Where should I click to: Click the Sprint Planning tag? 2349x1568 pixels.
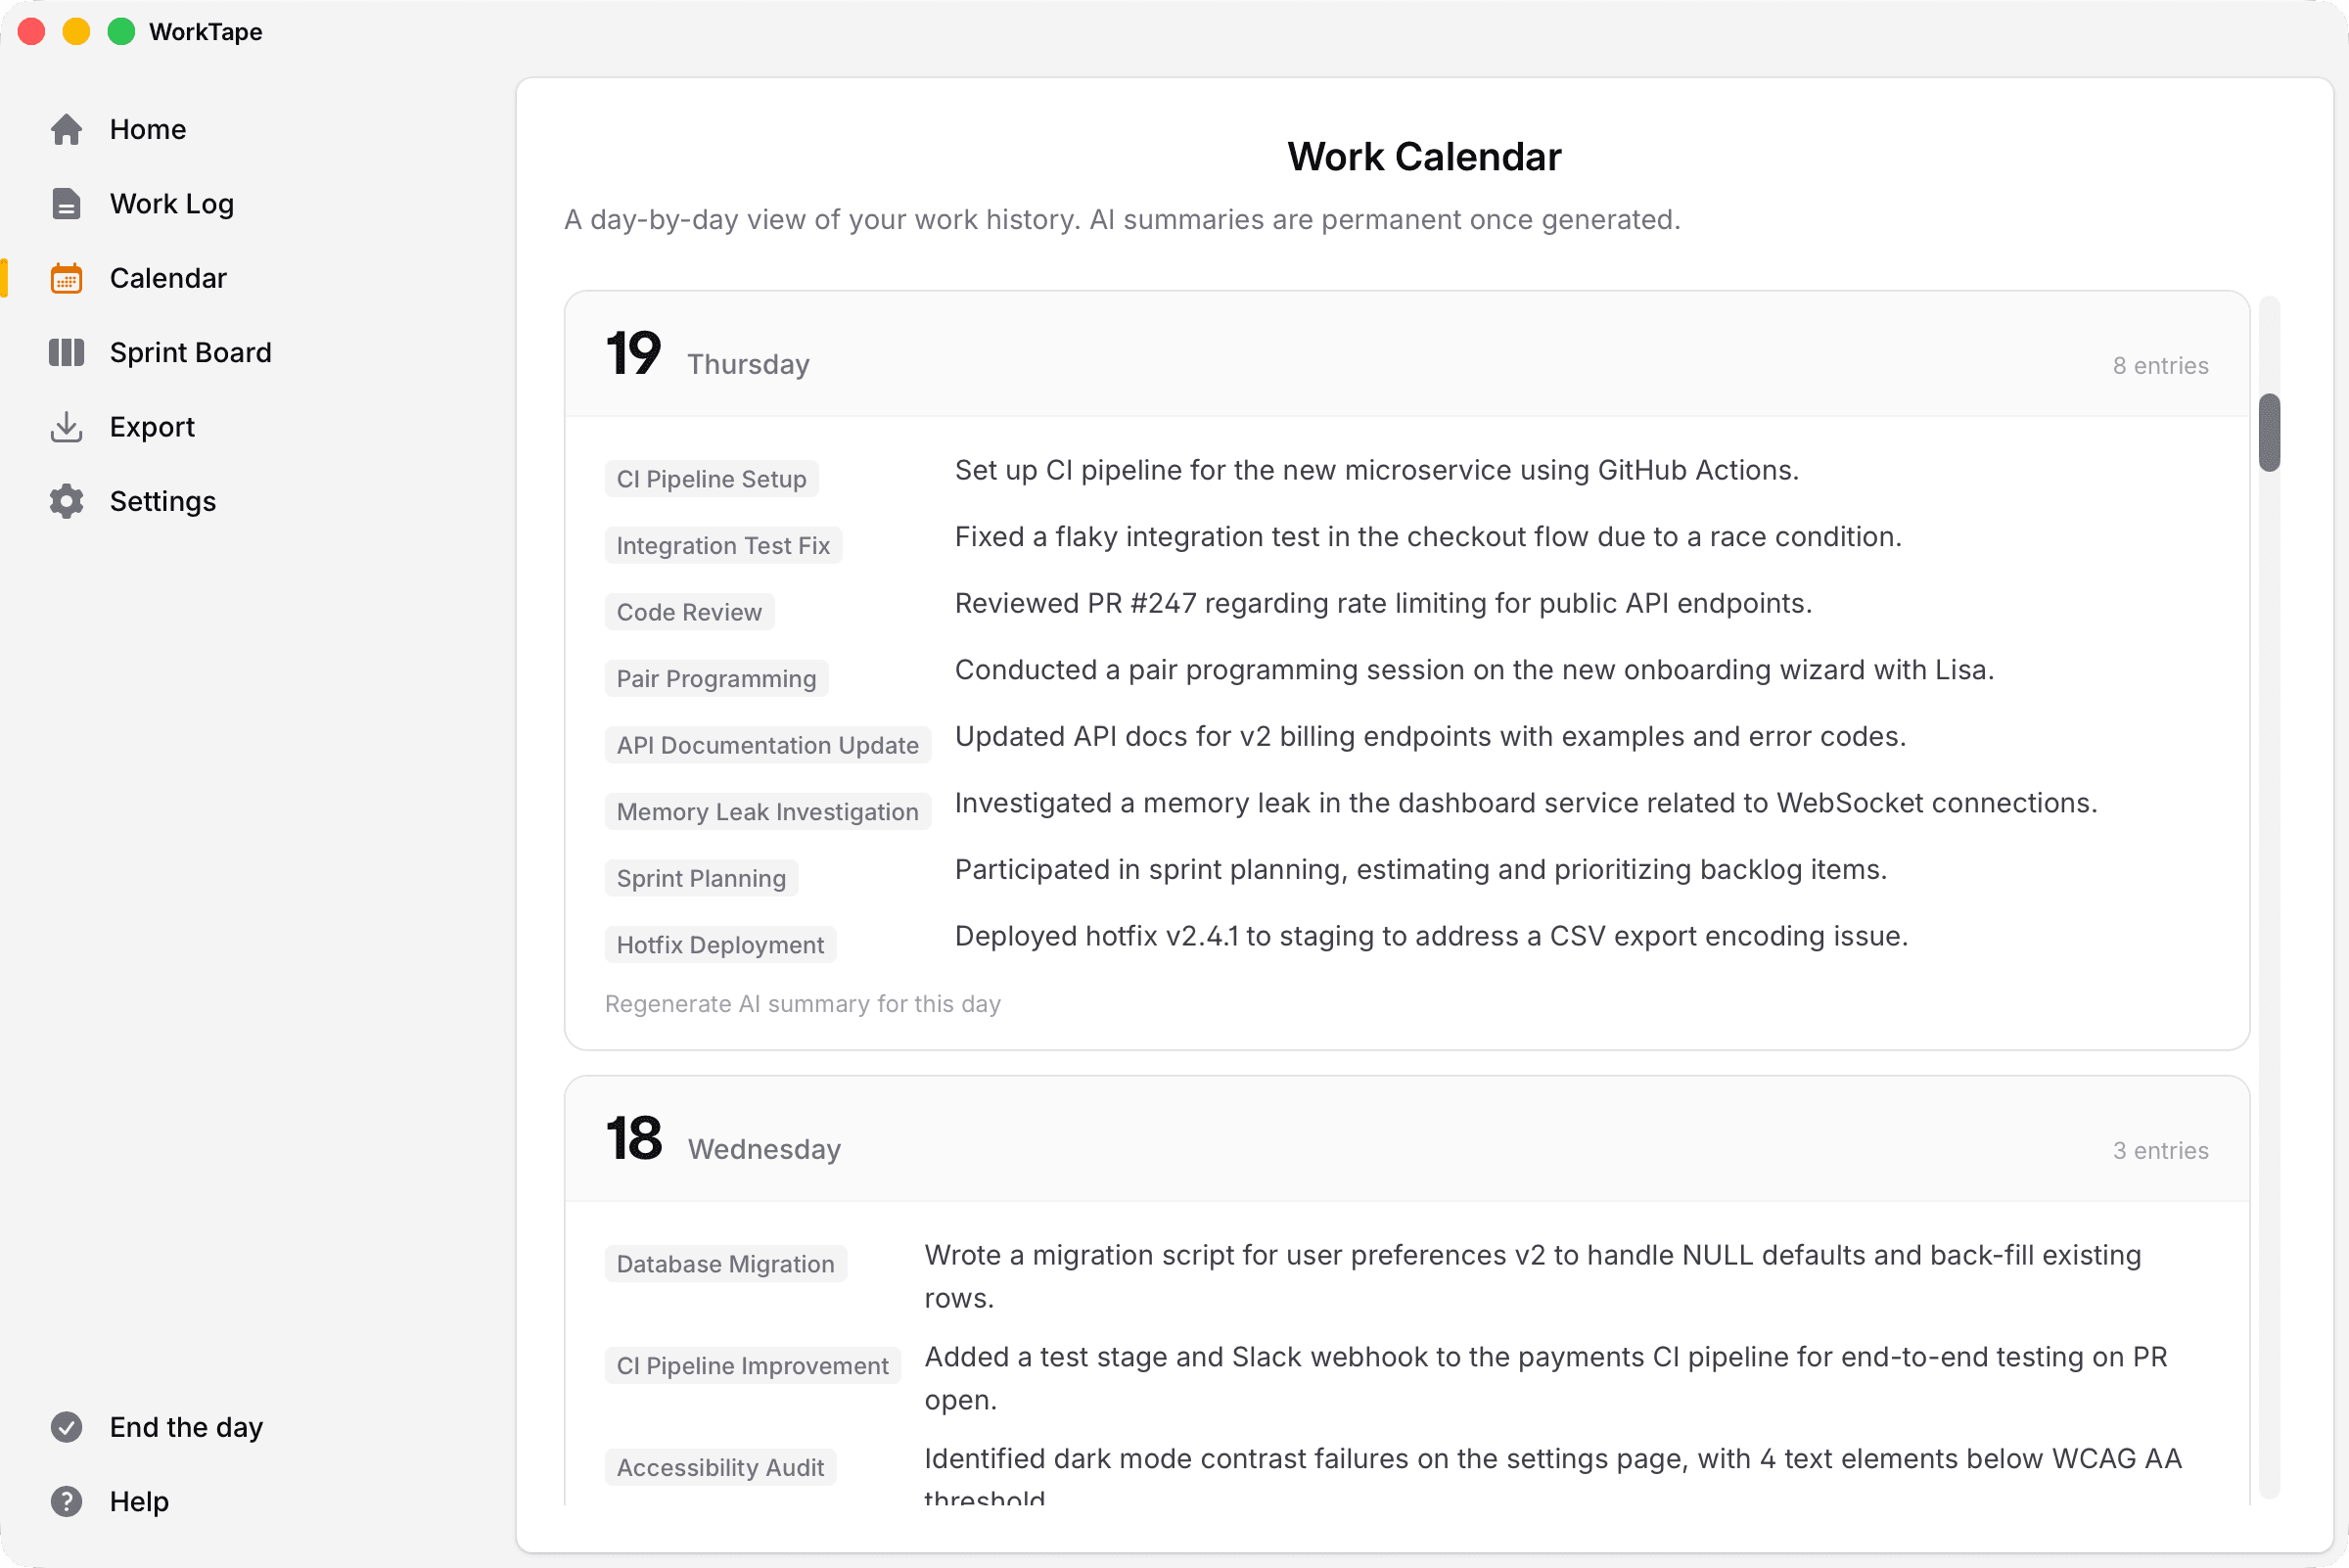(x=701, y=878)
